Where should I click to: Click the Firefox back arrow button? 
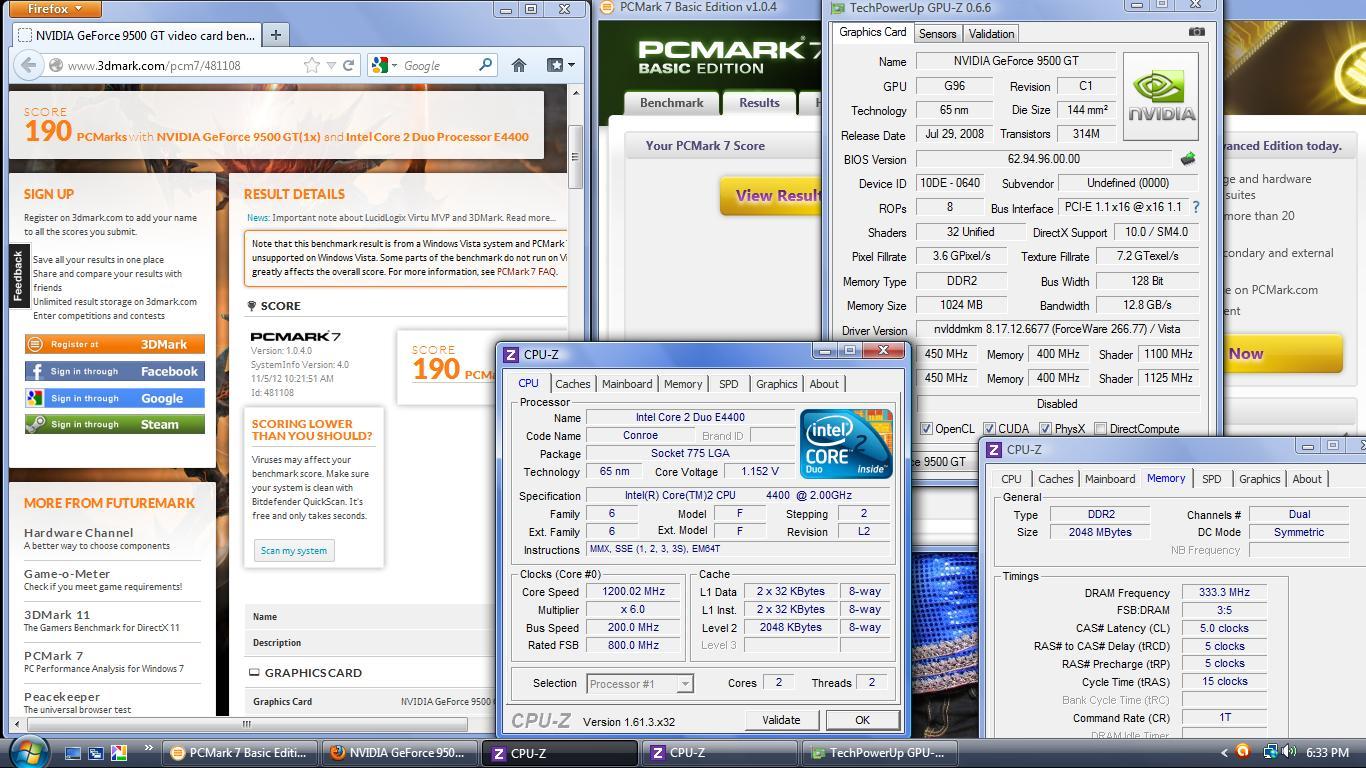[28, 65]
